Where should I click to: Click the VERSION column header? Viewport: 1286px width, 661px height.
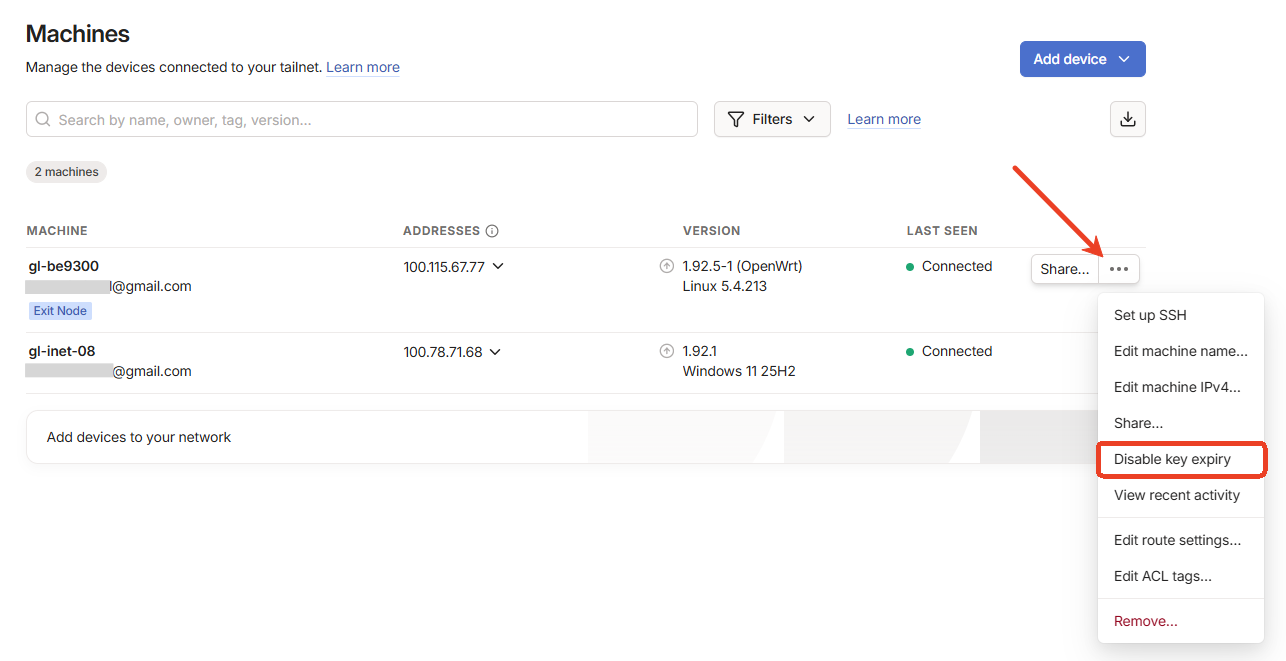tap(712, 231)
